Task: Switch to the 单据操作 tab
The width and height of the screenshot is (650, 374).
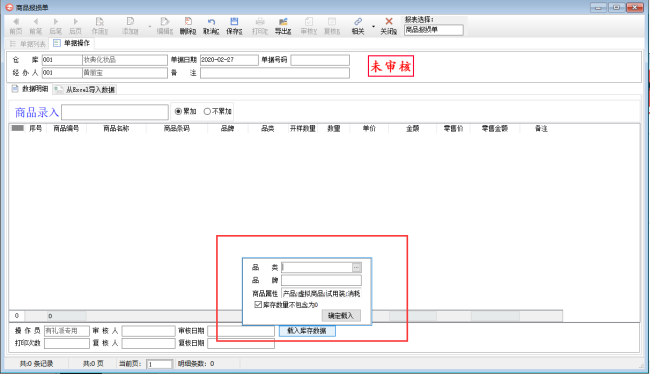Action: pos(72,43)
